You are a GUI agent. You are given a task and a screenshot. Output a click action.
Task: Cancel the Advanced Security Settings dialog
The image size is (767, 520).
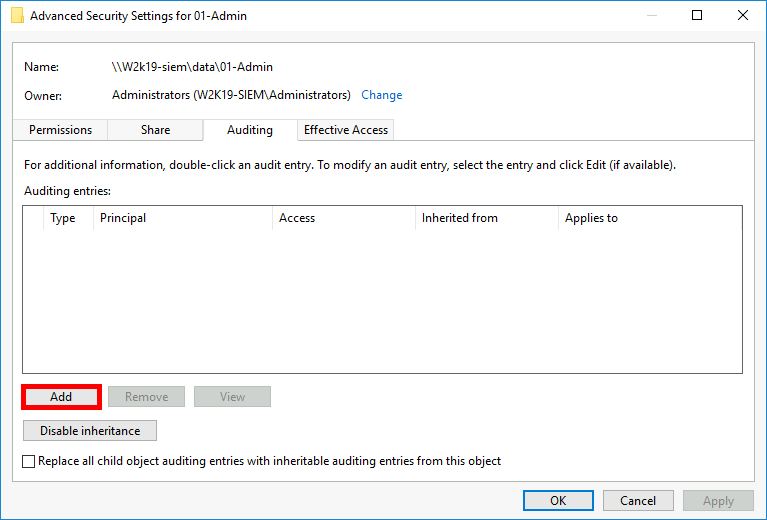point(638,500)
